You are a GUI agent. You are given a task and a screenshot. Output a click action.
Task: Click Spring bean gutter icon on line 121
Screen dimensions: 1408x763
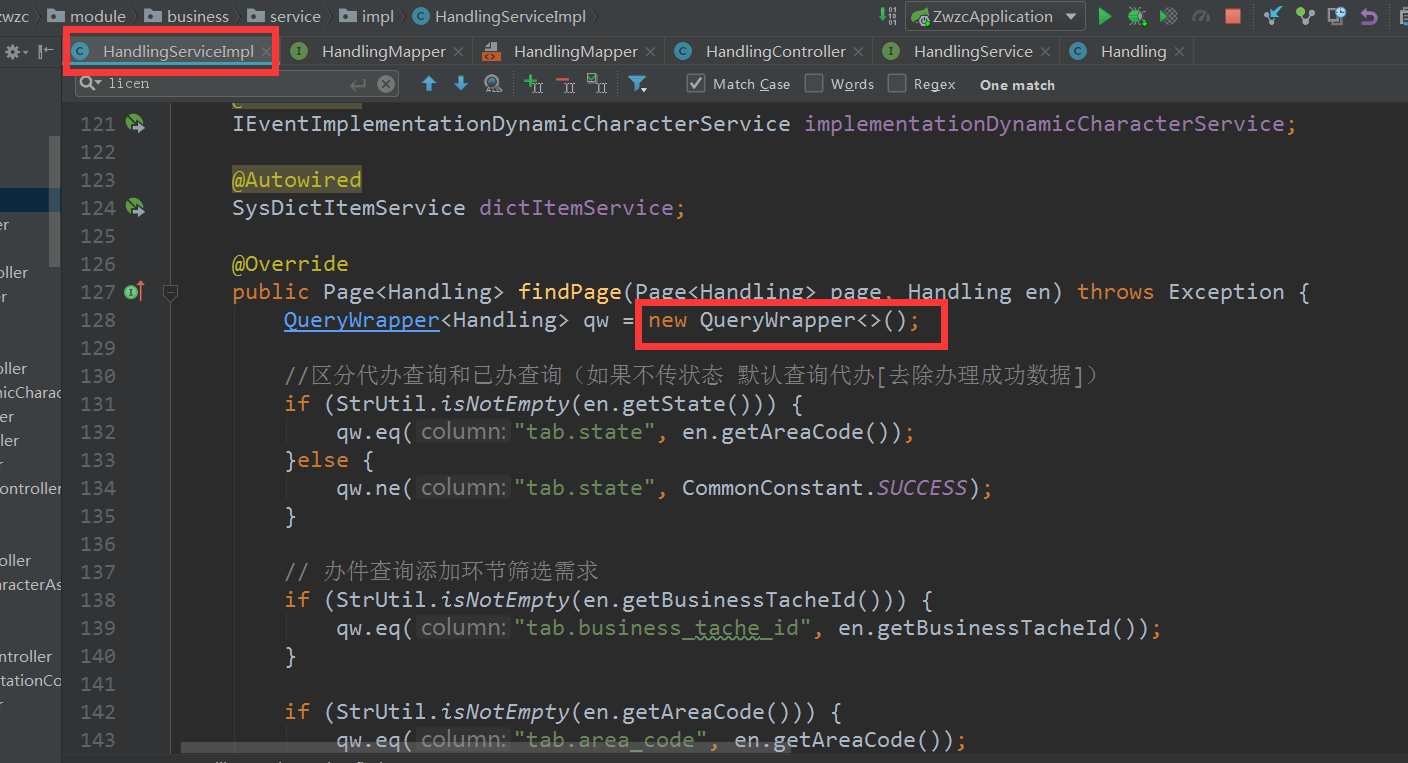[134, 124]
